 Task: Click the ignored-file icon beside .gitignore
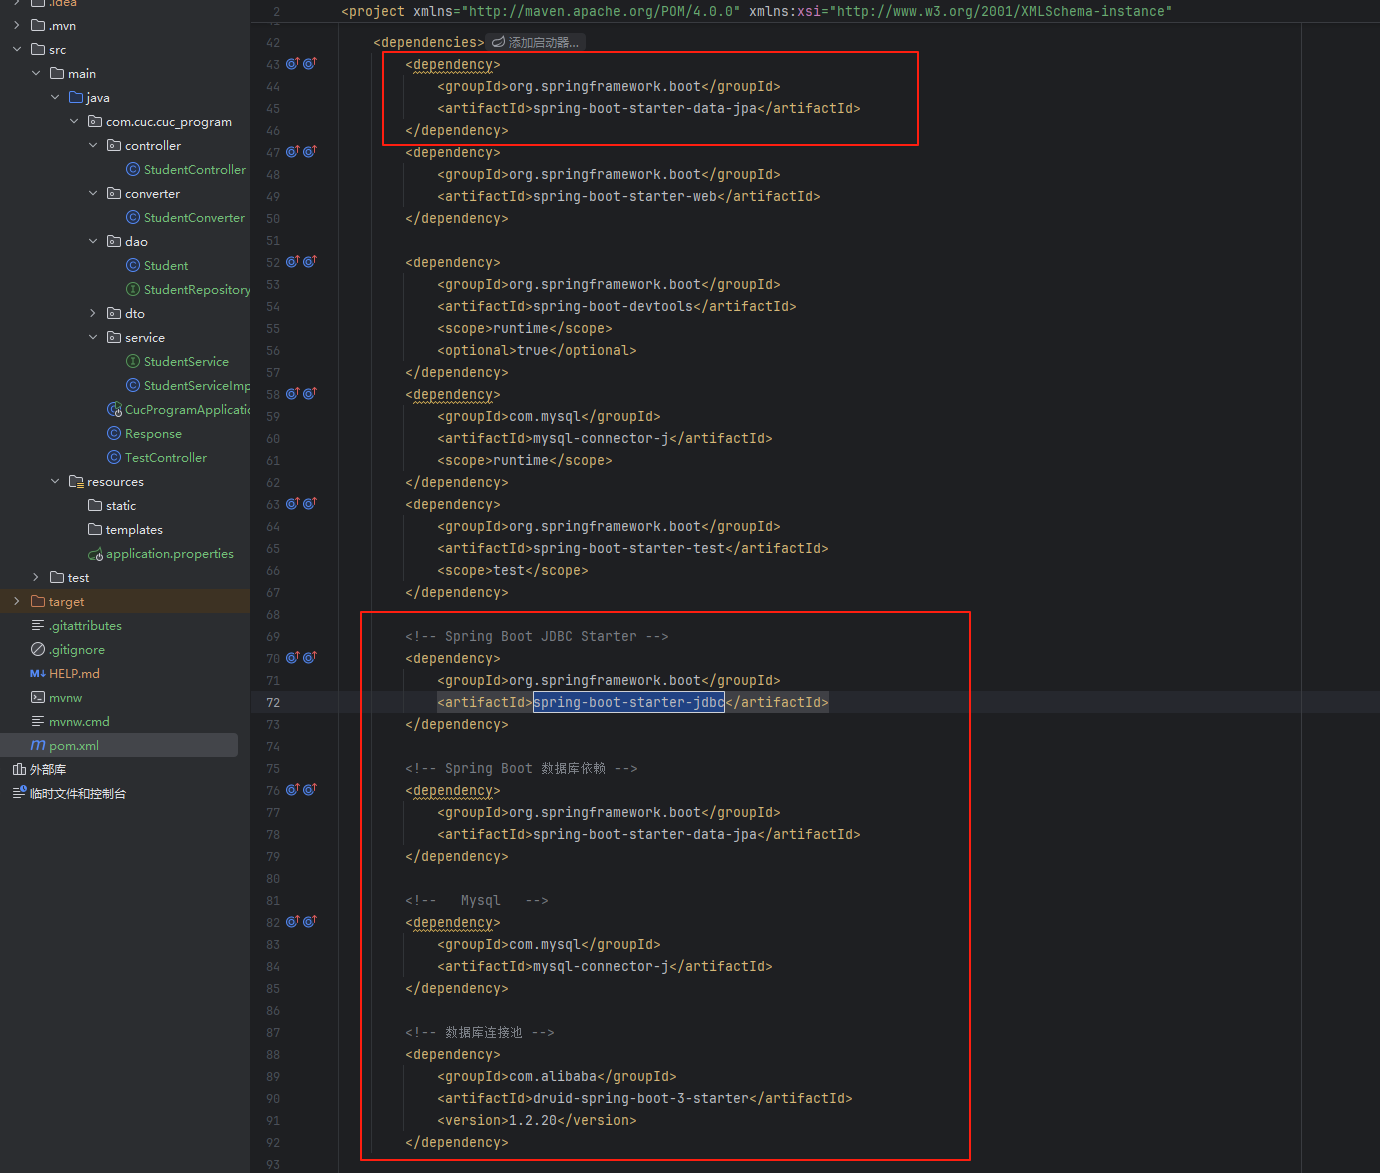pyautogui.click(x=37, y=649)
